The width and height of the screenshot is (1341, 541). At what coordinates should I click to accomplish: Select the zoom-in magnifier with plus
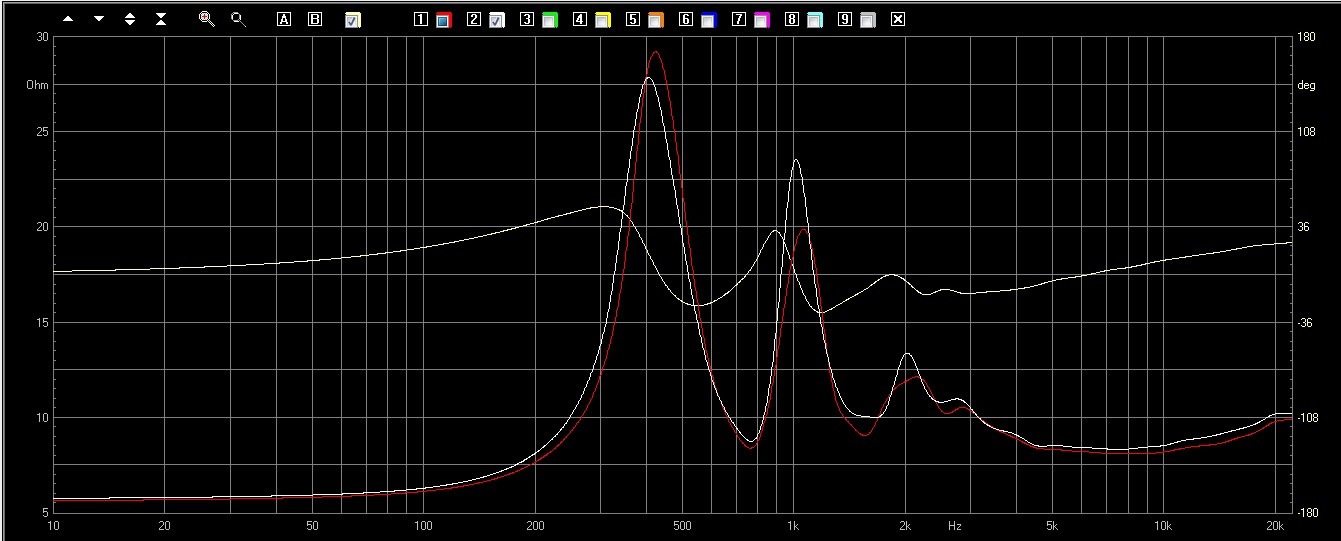207,19
